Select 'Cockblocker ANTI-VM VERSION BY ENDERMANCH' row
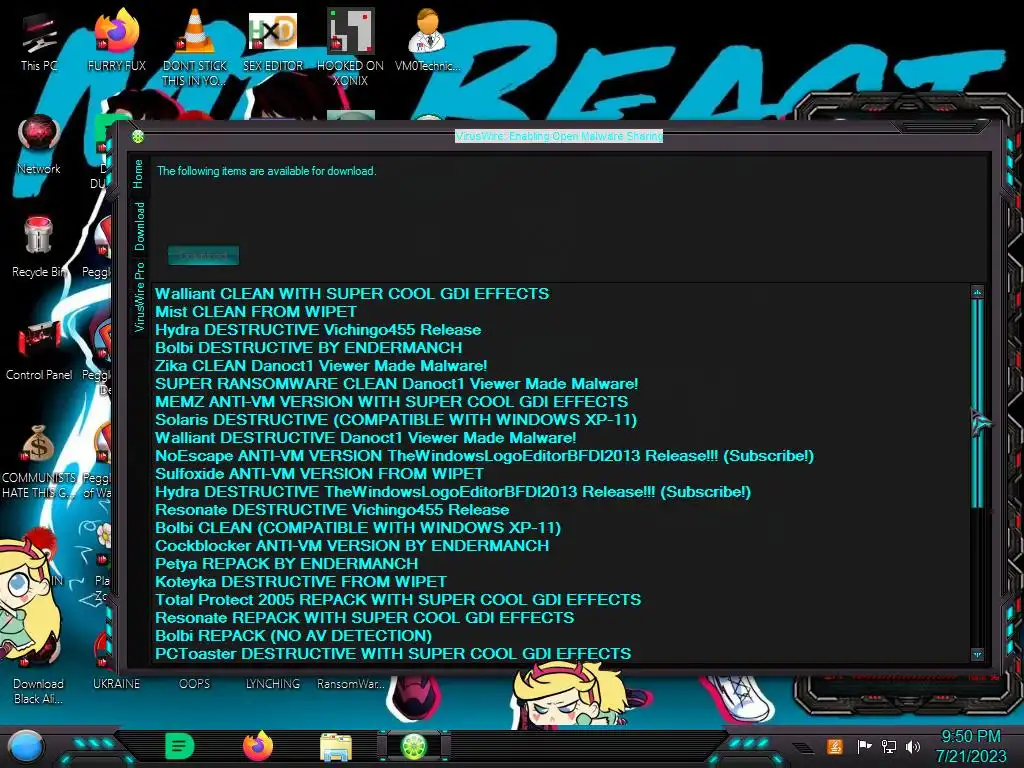 tap(352, 545)
